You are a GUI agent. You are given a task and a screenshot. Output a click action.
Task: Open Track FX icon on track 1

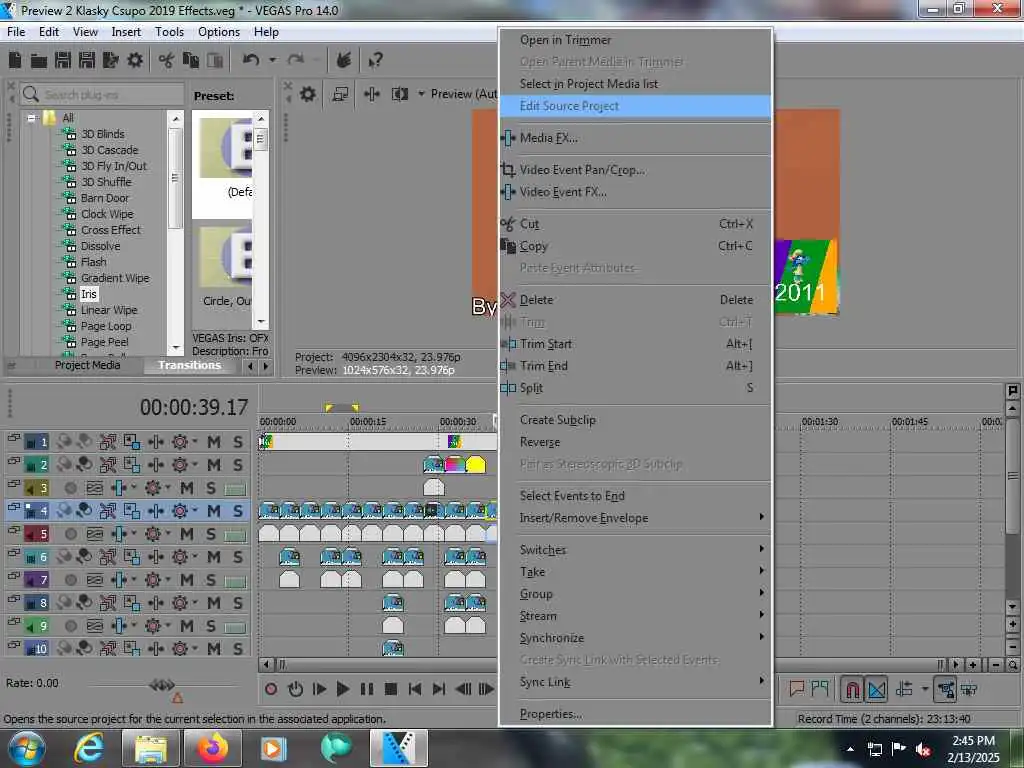coord(155,442)
